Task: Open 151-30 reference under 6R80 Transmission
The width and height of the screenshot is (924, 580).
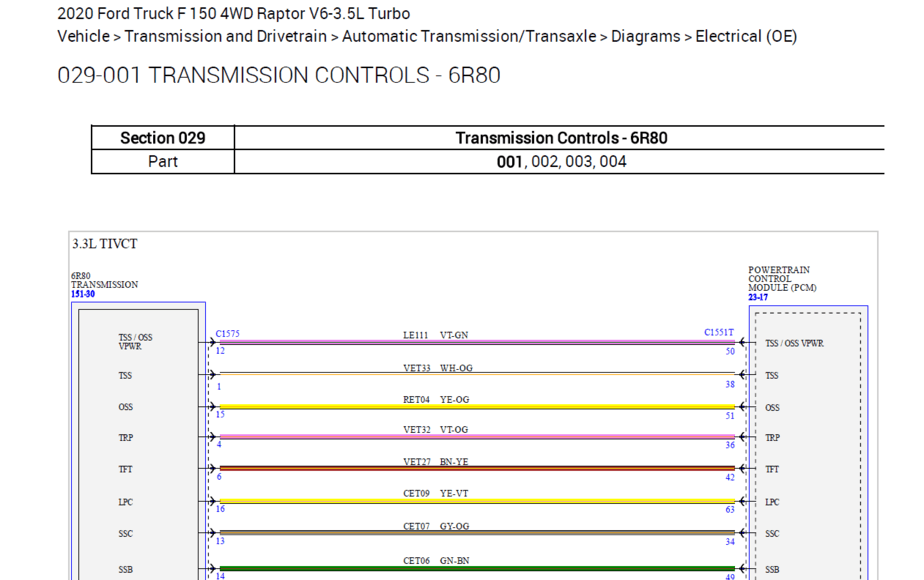Action: [x=83, y=295]
